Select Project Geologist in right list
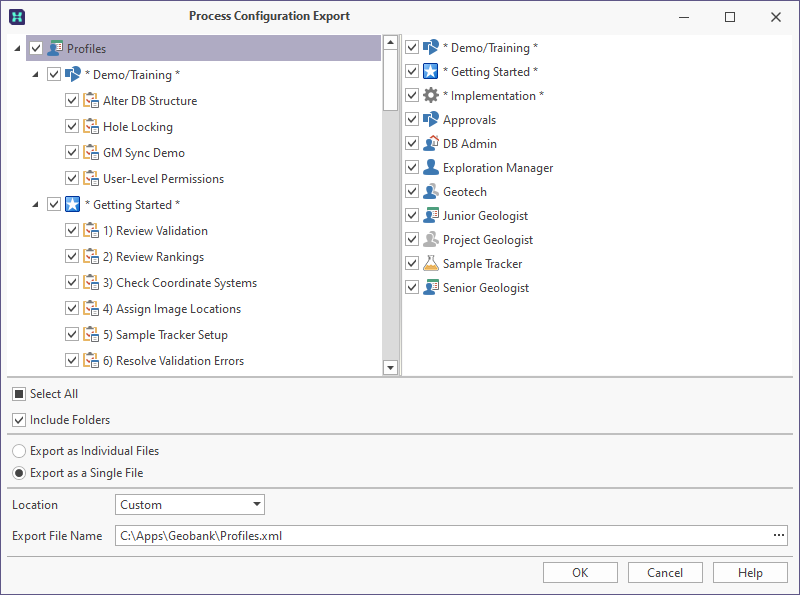The height and width of the screenshot is (595, 800). coord(487,239)
